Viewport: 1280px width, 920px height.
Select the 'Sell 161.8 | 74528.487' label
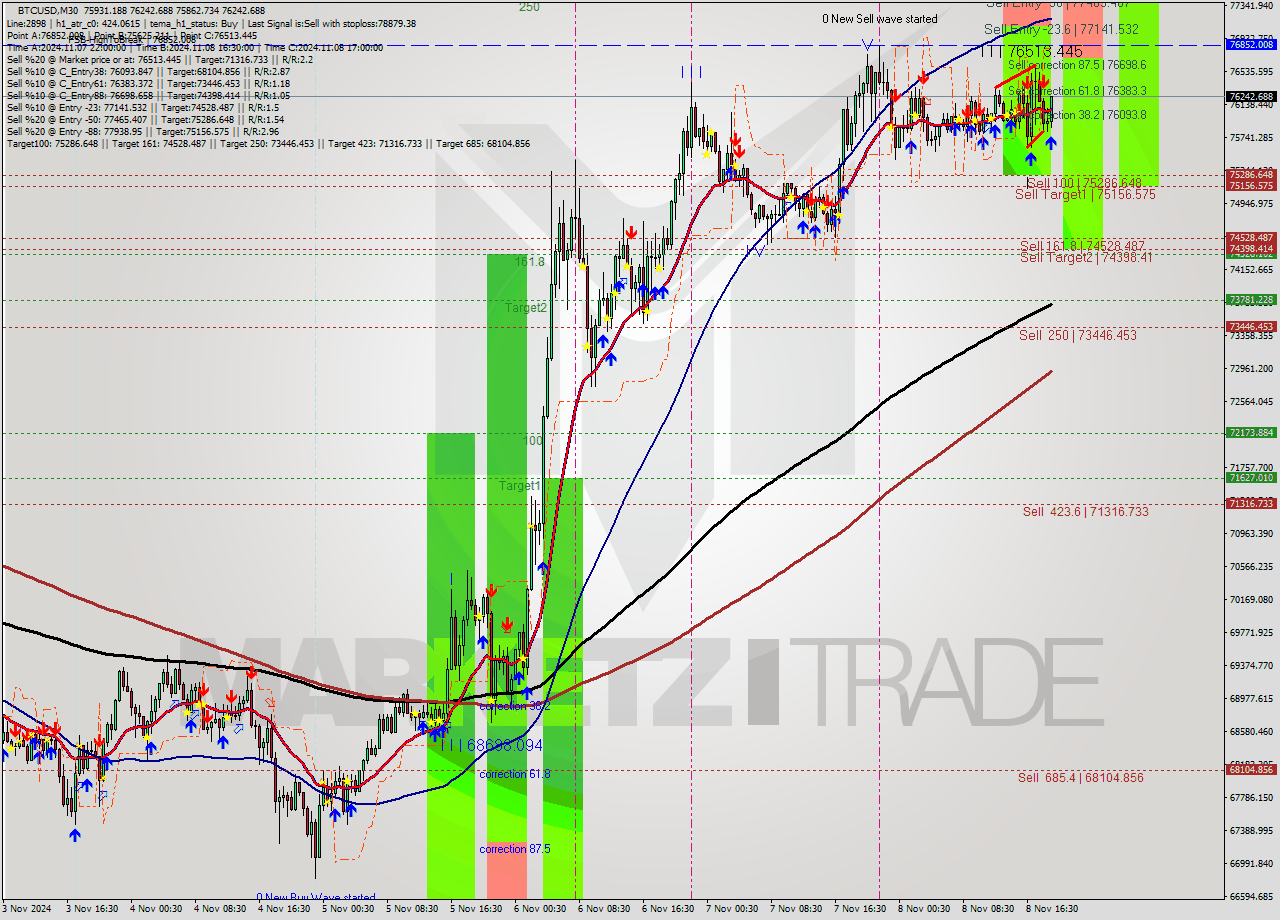coord(1082,246)
